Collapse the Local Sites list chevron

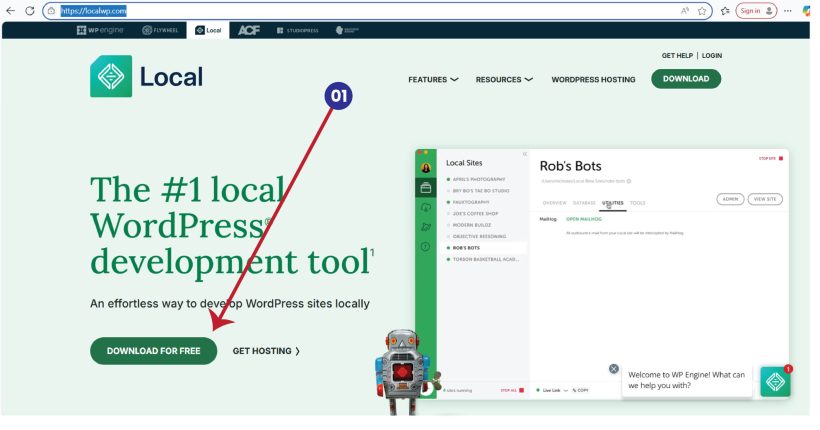[x=525, y=154]
